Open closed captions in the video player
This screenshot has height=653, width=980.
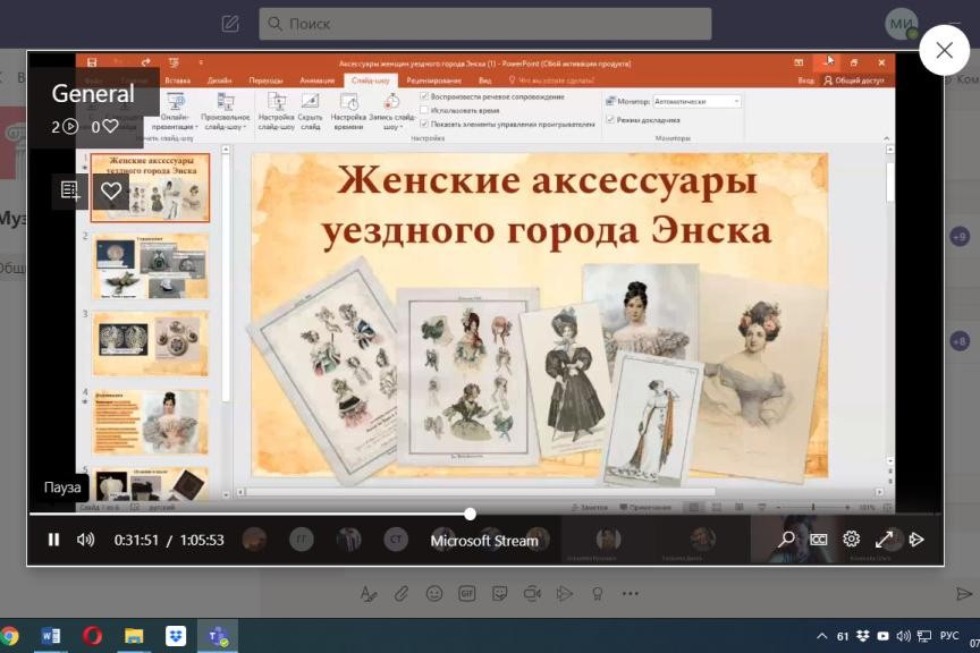[x=819, y=538]
